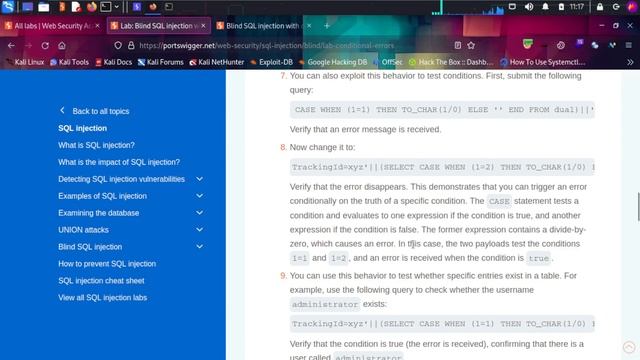The width and height of the screenshot is (640, 360).
Task: Reload the current page
Action: click(x=45, y=45)
